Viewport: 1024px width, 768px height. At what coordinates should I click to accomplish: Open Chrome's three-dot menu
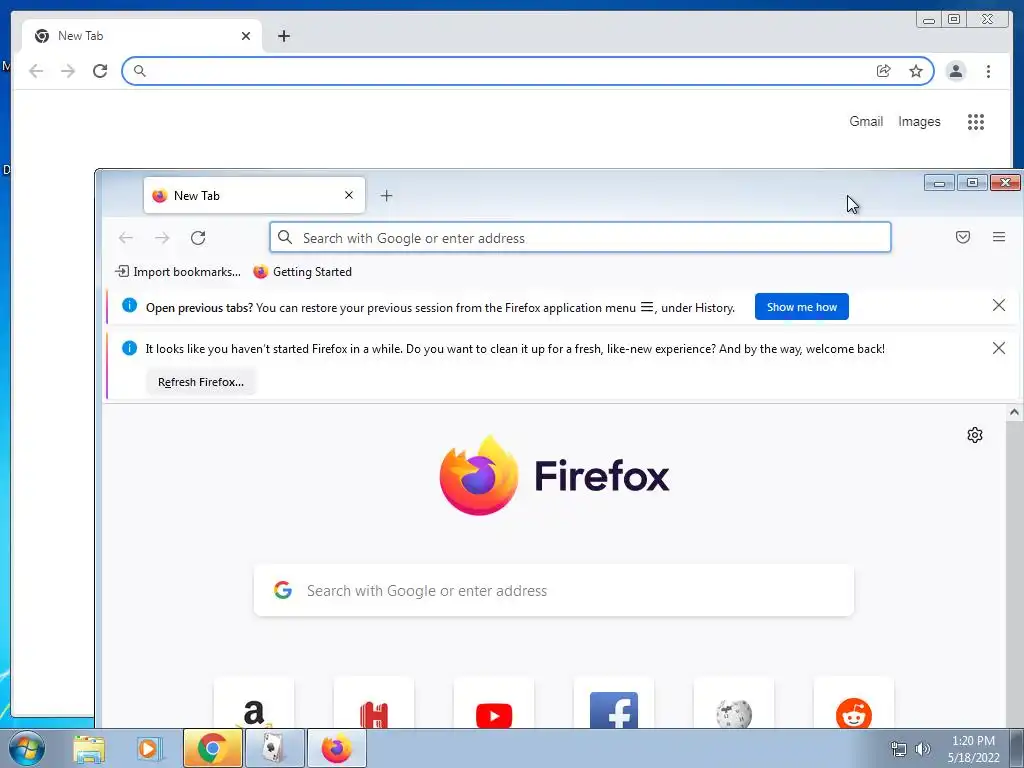click(x=988, y=71)
